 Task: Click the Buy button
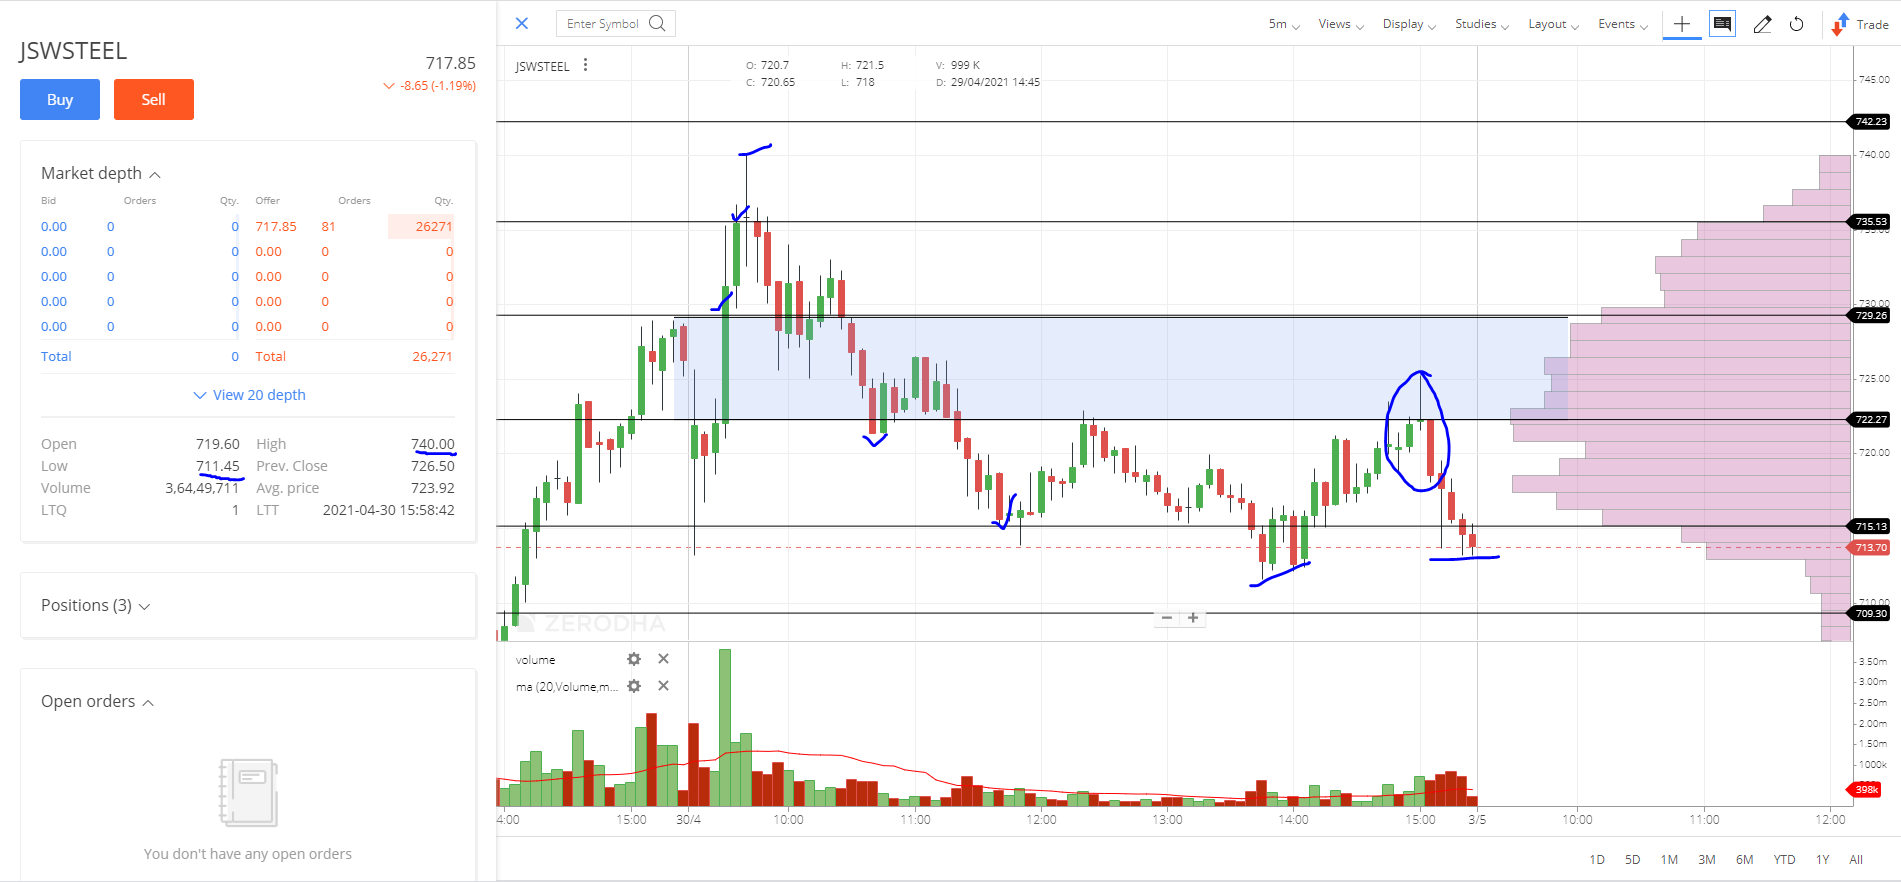tap(60, 100)
